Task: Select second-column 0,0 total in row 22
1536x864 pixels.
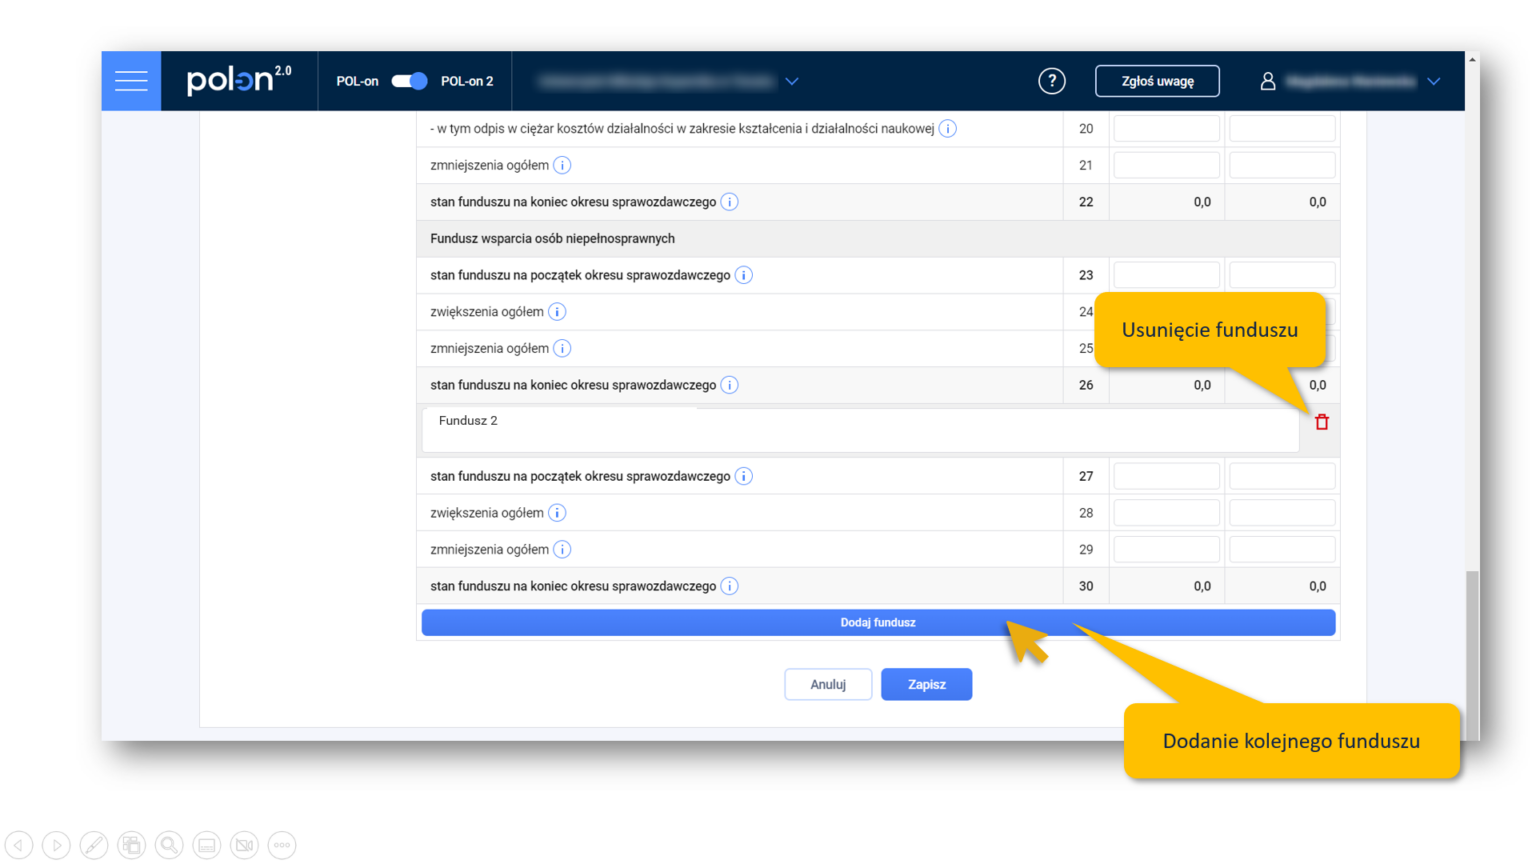Action: (x=1317, y=202)
